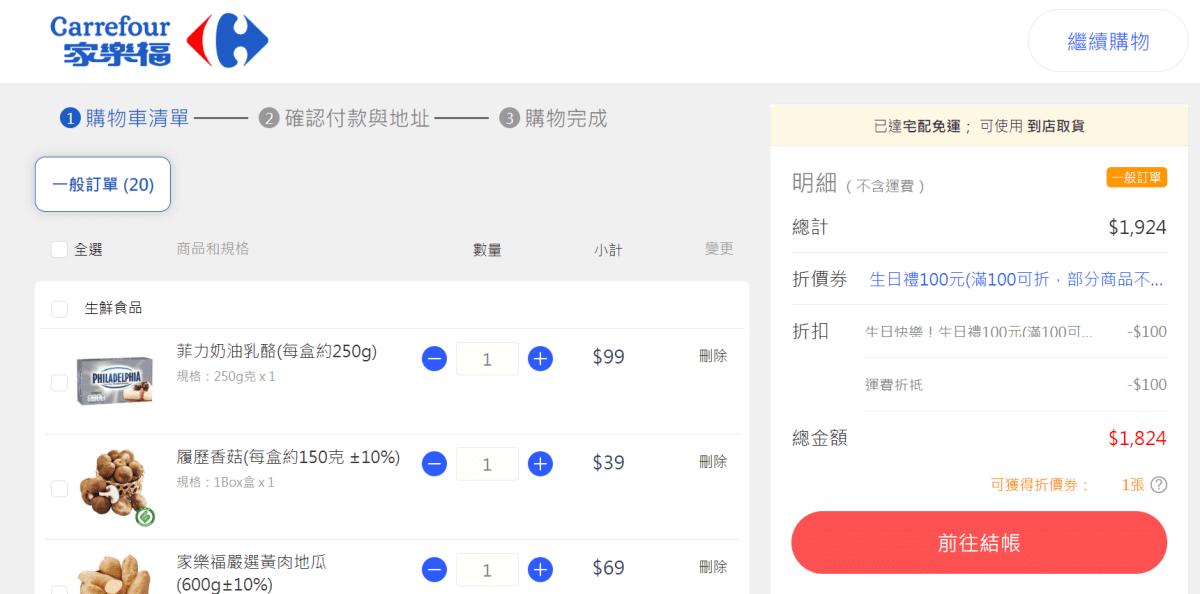Screen dimensions: 1200x594
Task: Open the Philadelphia cream cheese thumbnail
Action: click(x=114, y=380)
